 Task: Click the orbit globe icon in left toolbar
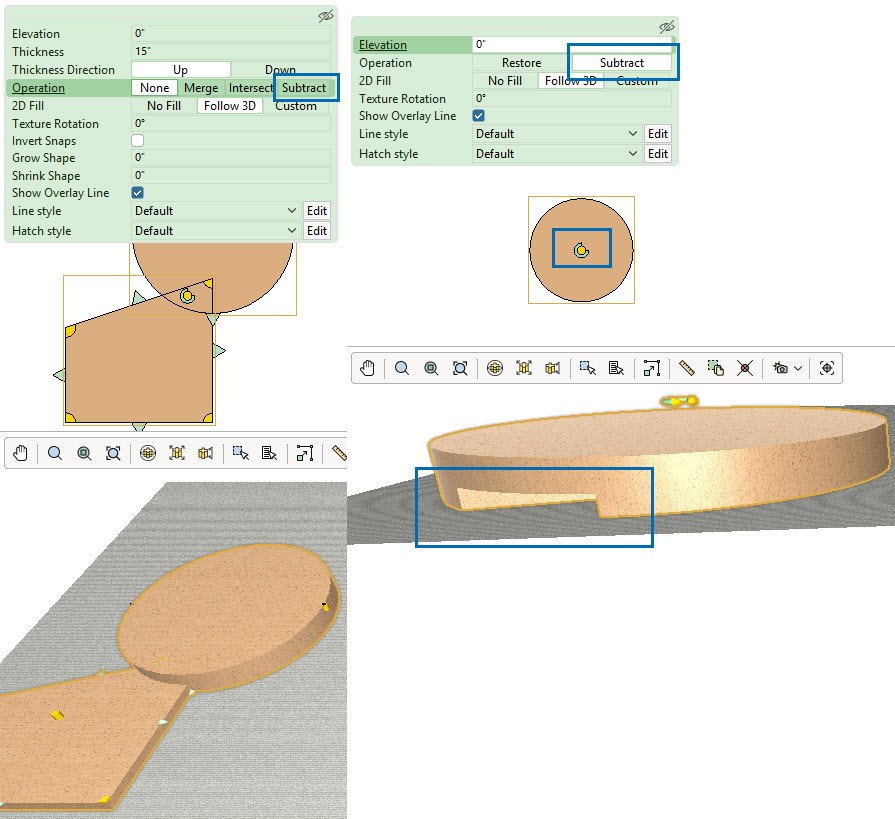click(x=148, y=454)
